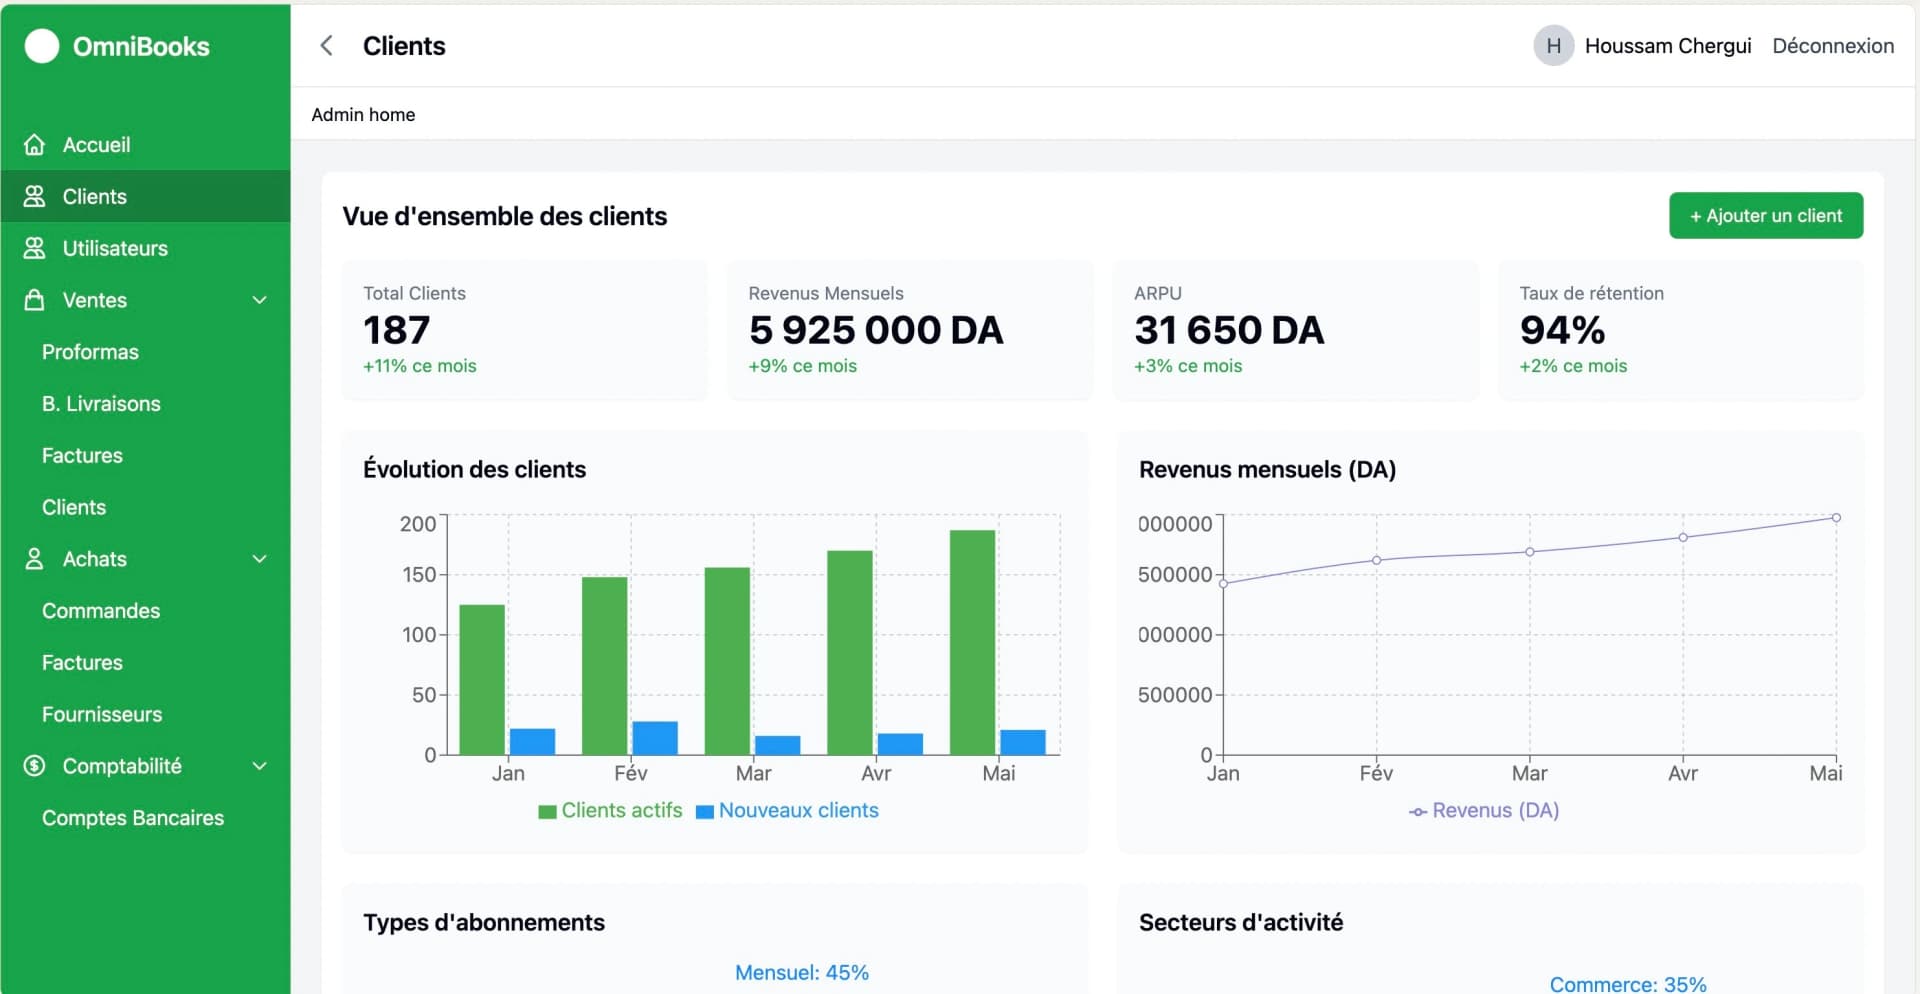Click the back arrow next to Clients heading
This screenshot has height=994, width=1920.
[x=326, y=45]
